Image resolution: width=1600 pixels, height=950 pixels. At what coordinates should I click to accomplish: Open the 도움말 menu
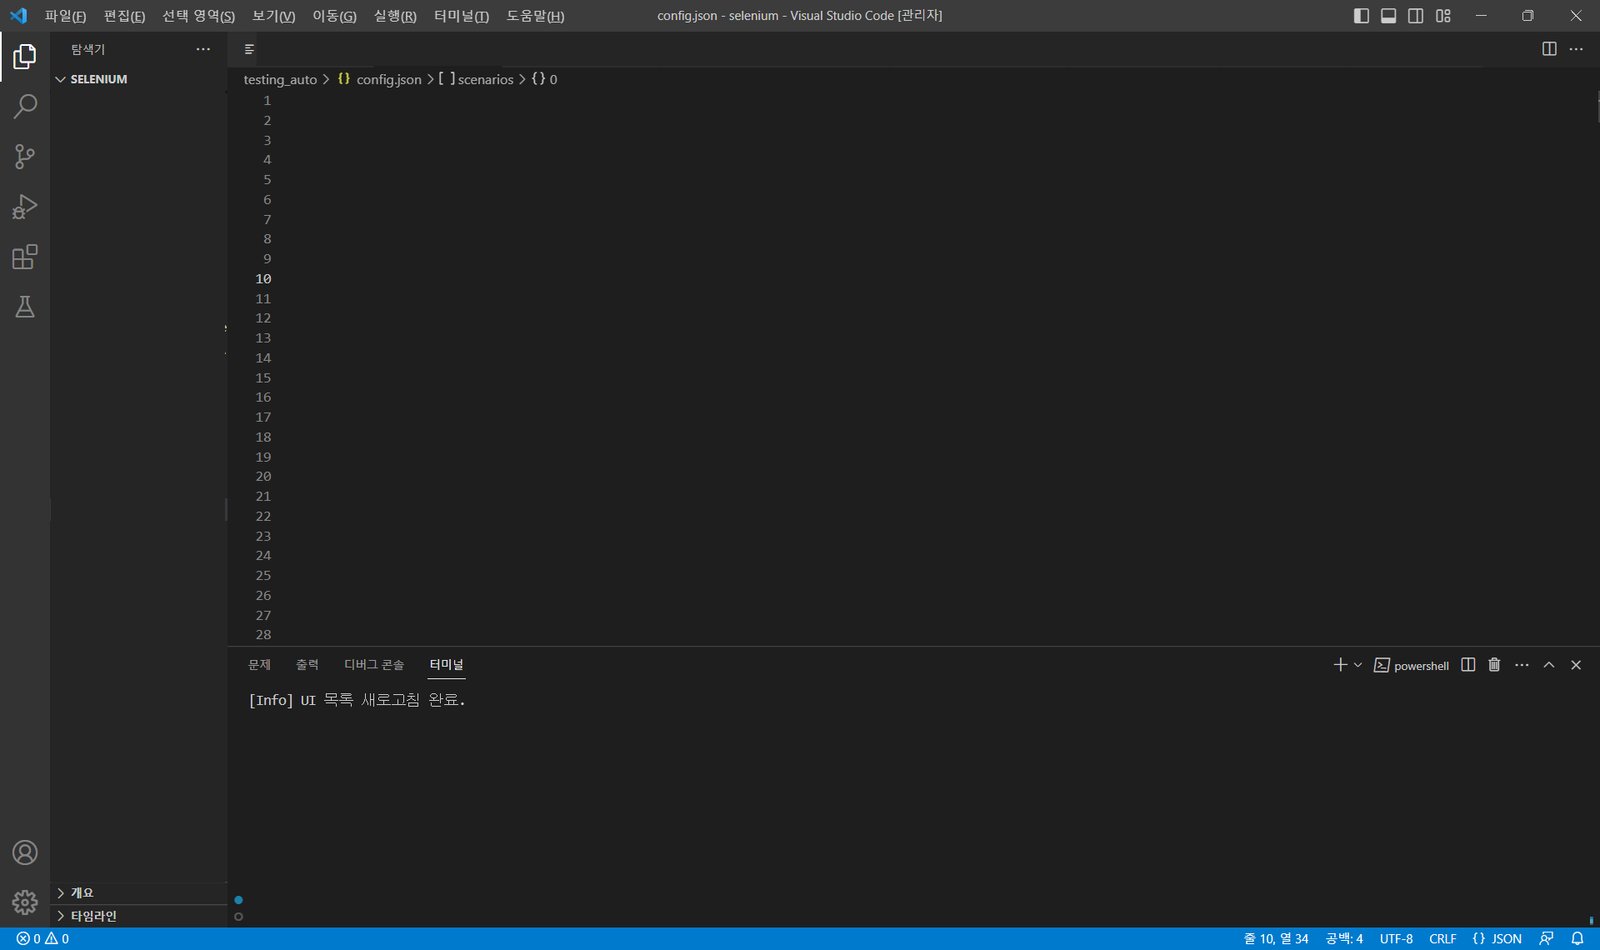[x=535, y=16]
